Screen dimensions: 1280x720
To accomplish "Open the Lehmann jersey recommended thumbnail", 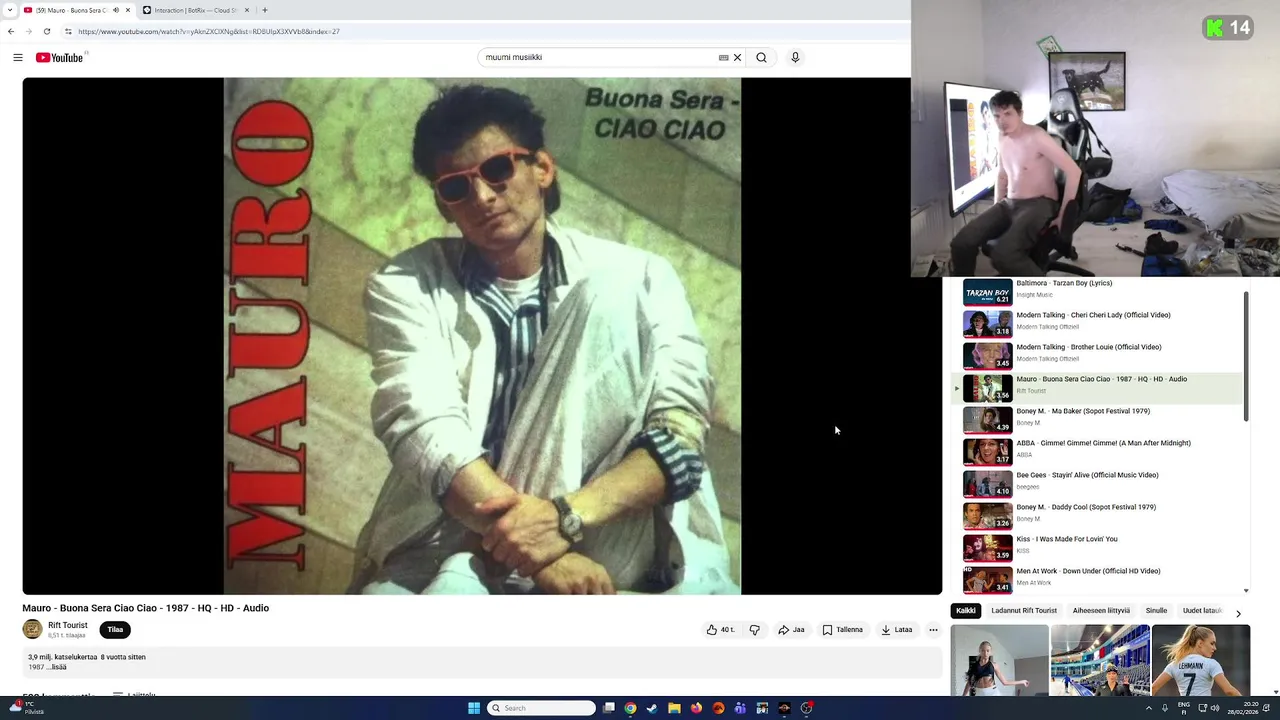I will [x=1200, y=660].
